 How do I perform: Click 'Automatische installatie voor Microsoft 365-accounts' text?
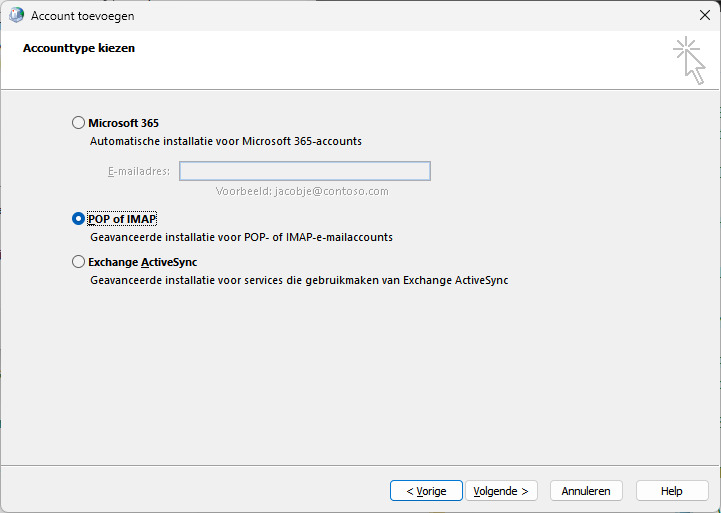[x=226, y=141]
